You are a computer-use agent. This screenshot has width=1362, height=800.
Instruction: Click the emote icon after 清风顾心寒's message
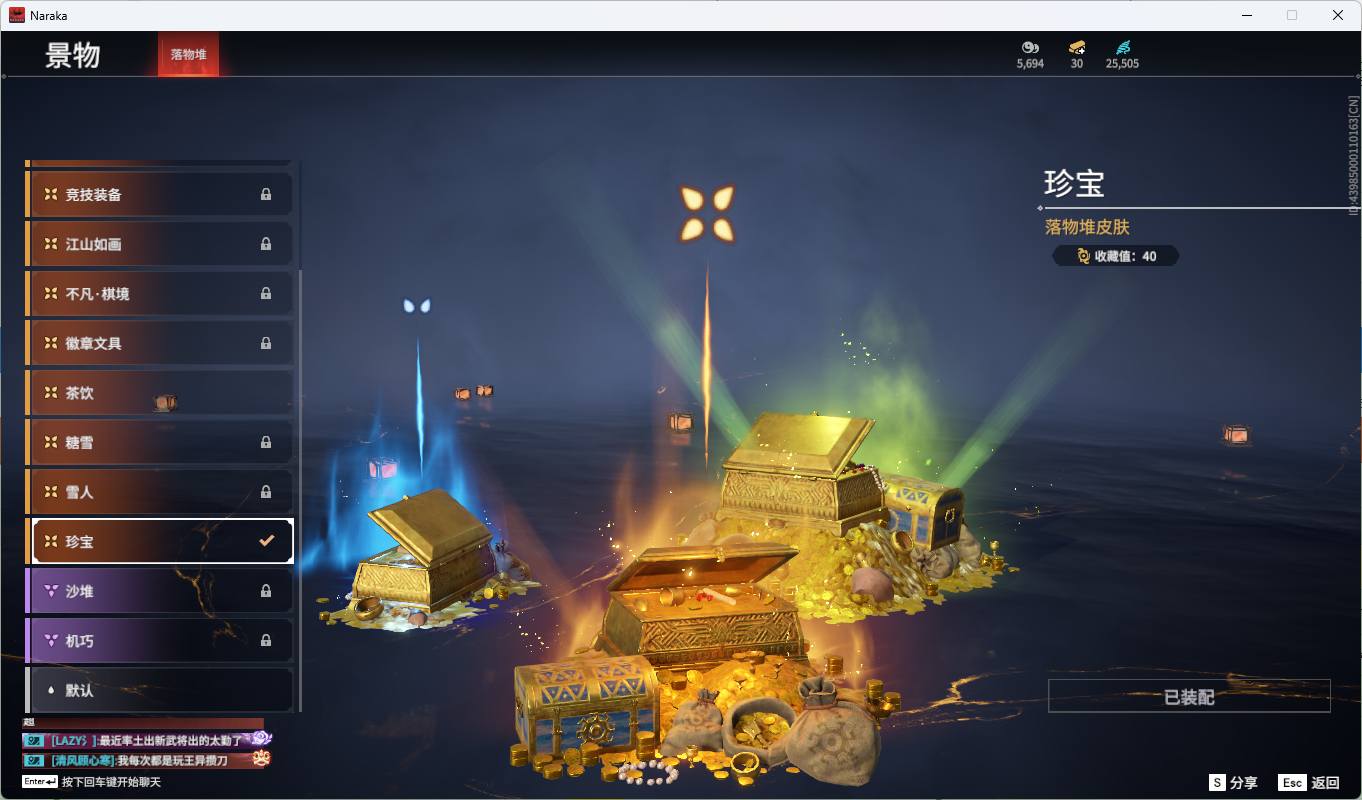(260, 759)
